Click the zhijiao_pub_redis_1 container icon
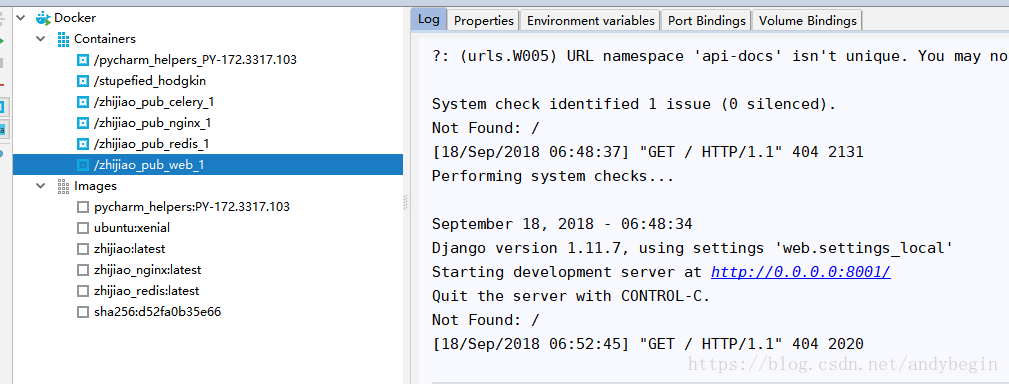The image size is (1009, 384). click(x=82, y=144)
